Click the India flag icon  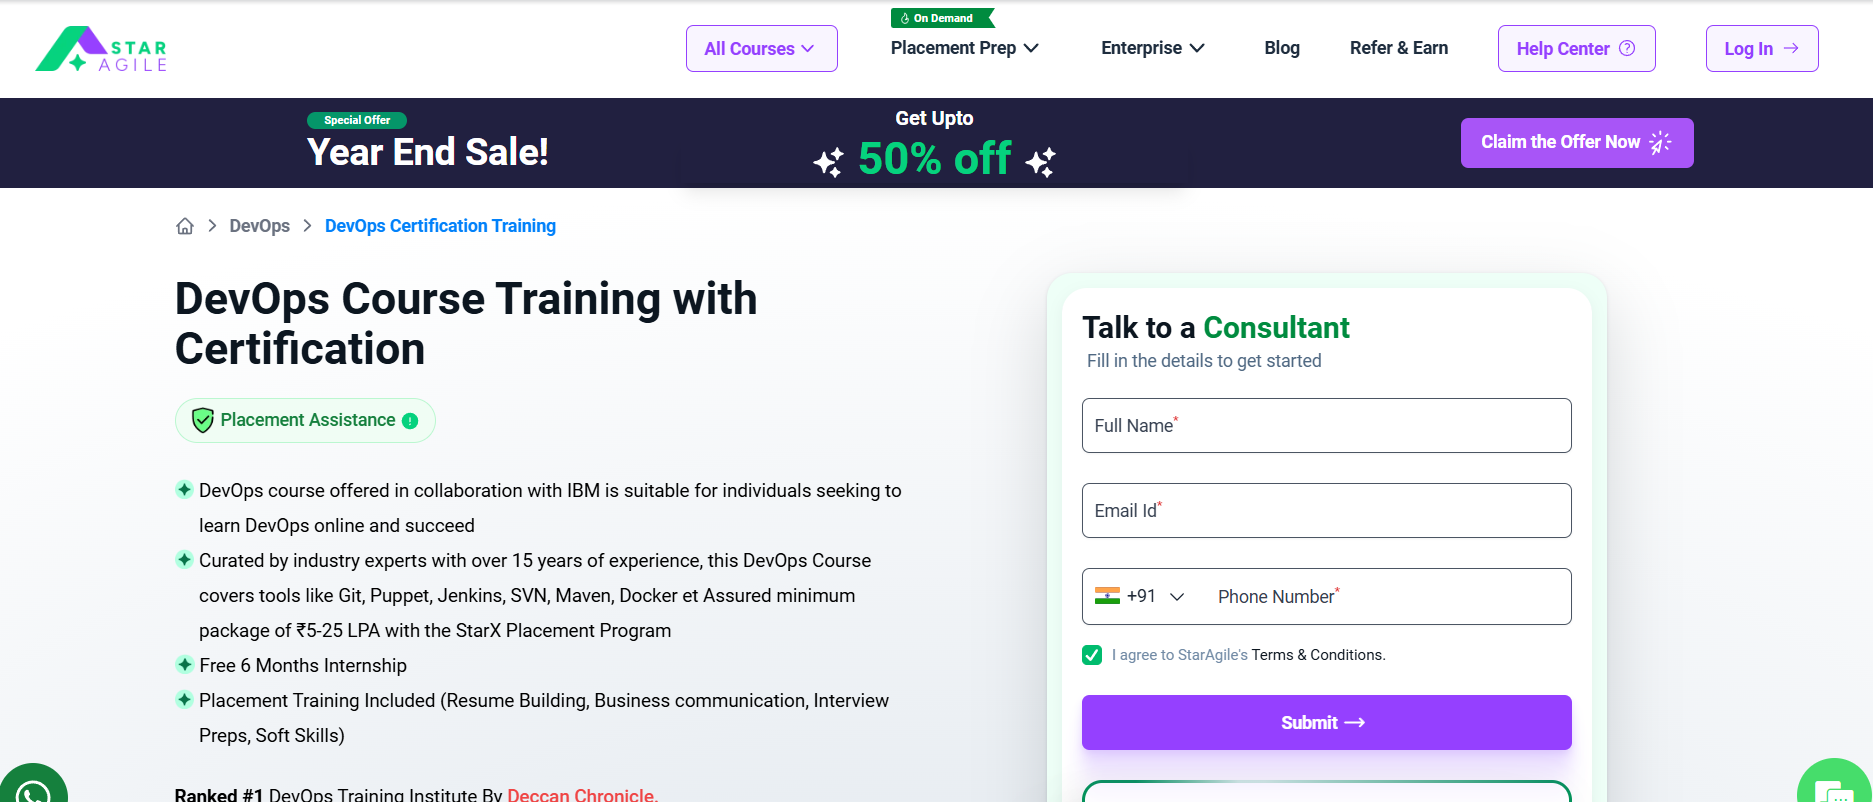(1107, 596)
